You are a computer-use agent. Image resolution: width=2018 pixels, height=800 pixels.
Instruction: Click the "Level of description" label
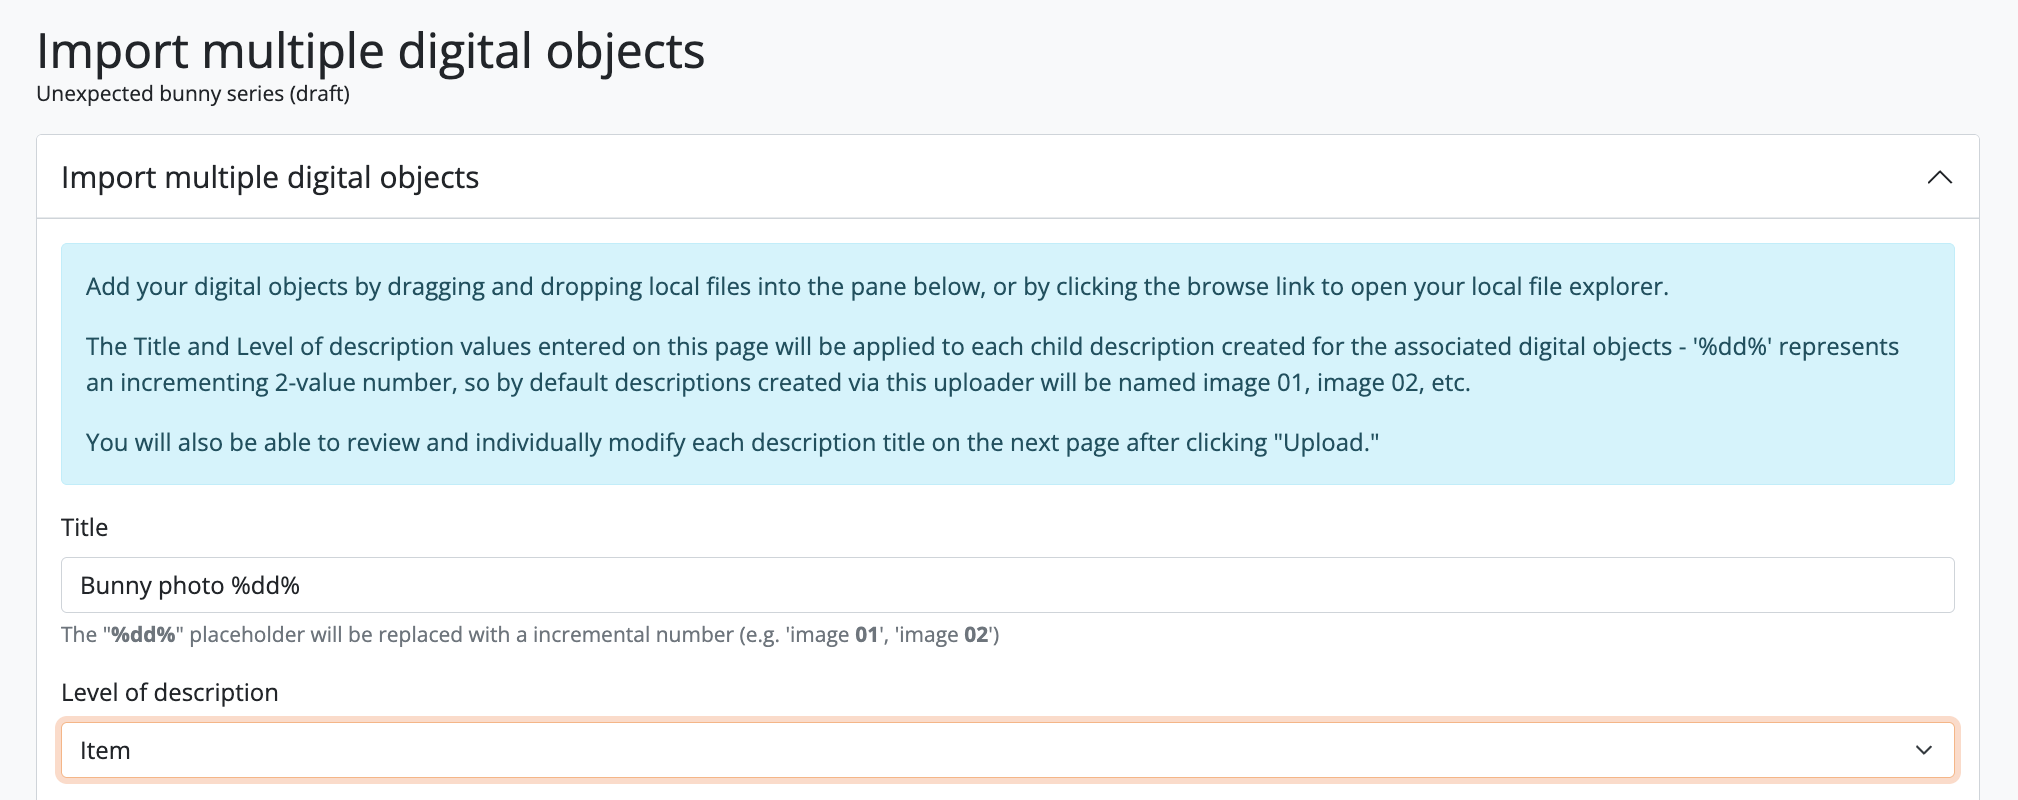click(169, 692)
